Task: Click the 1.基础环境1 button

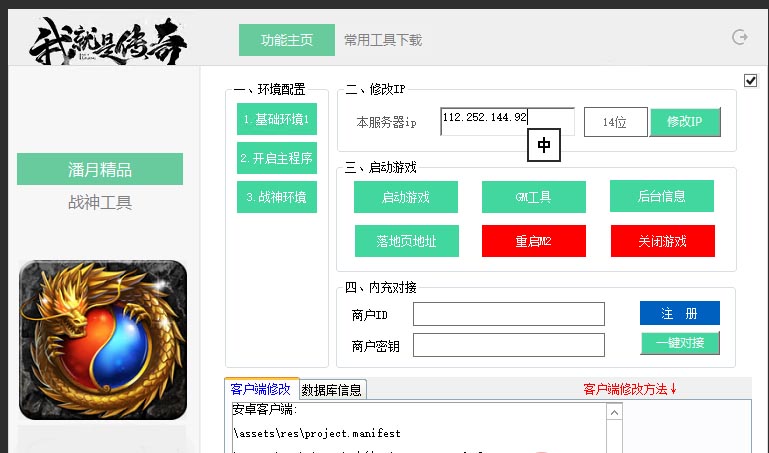Action: (277, 119)
